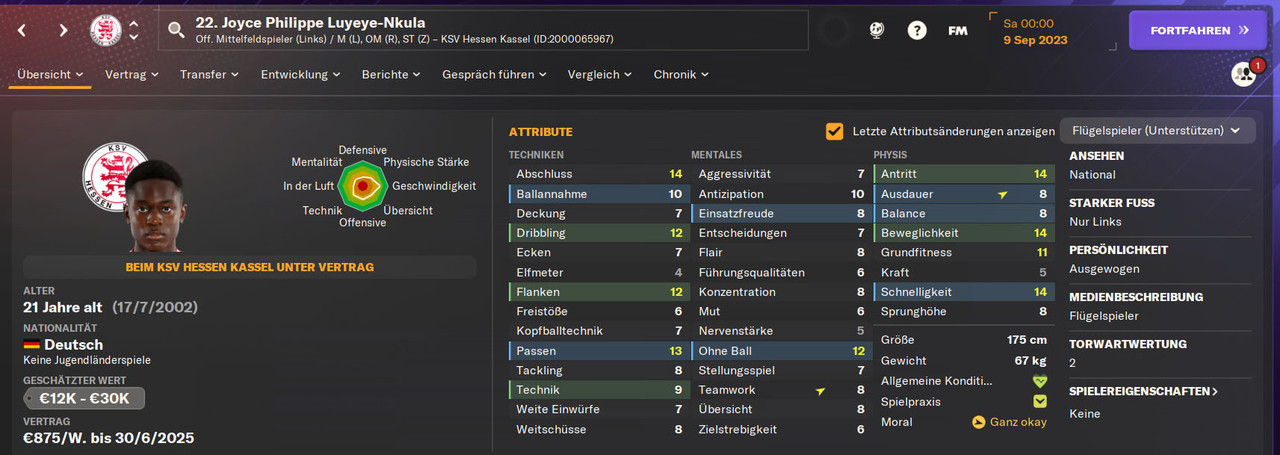Click the KSV Hessen club badge in header
Image resolution: width=1280 pixels, height=455 pixels.
pyautogui.click(x=105, y=30)
